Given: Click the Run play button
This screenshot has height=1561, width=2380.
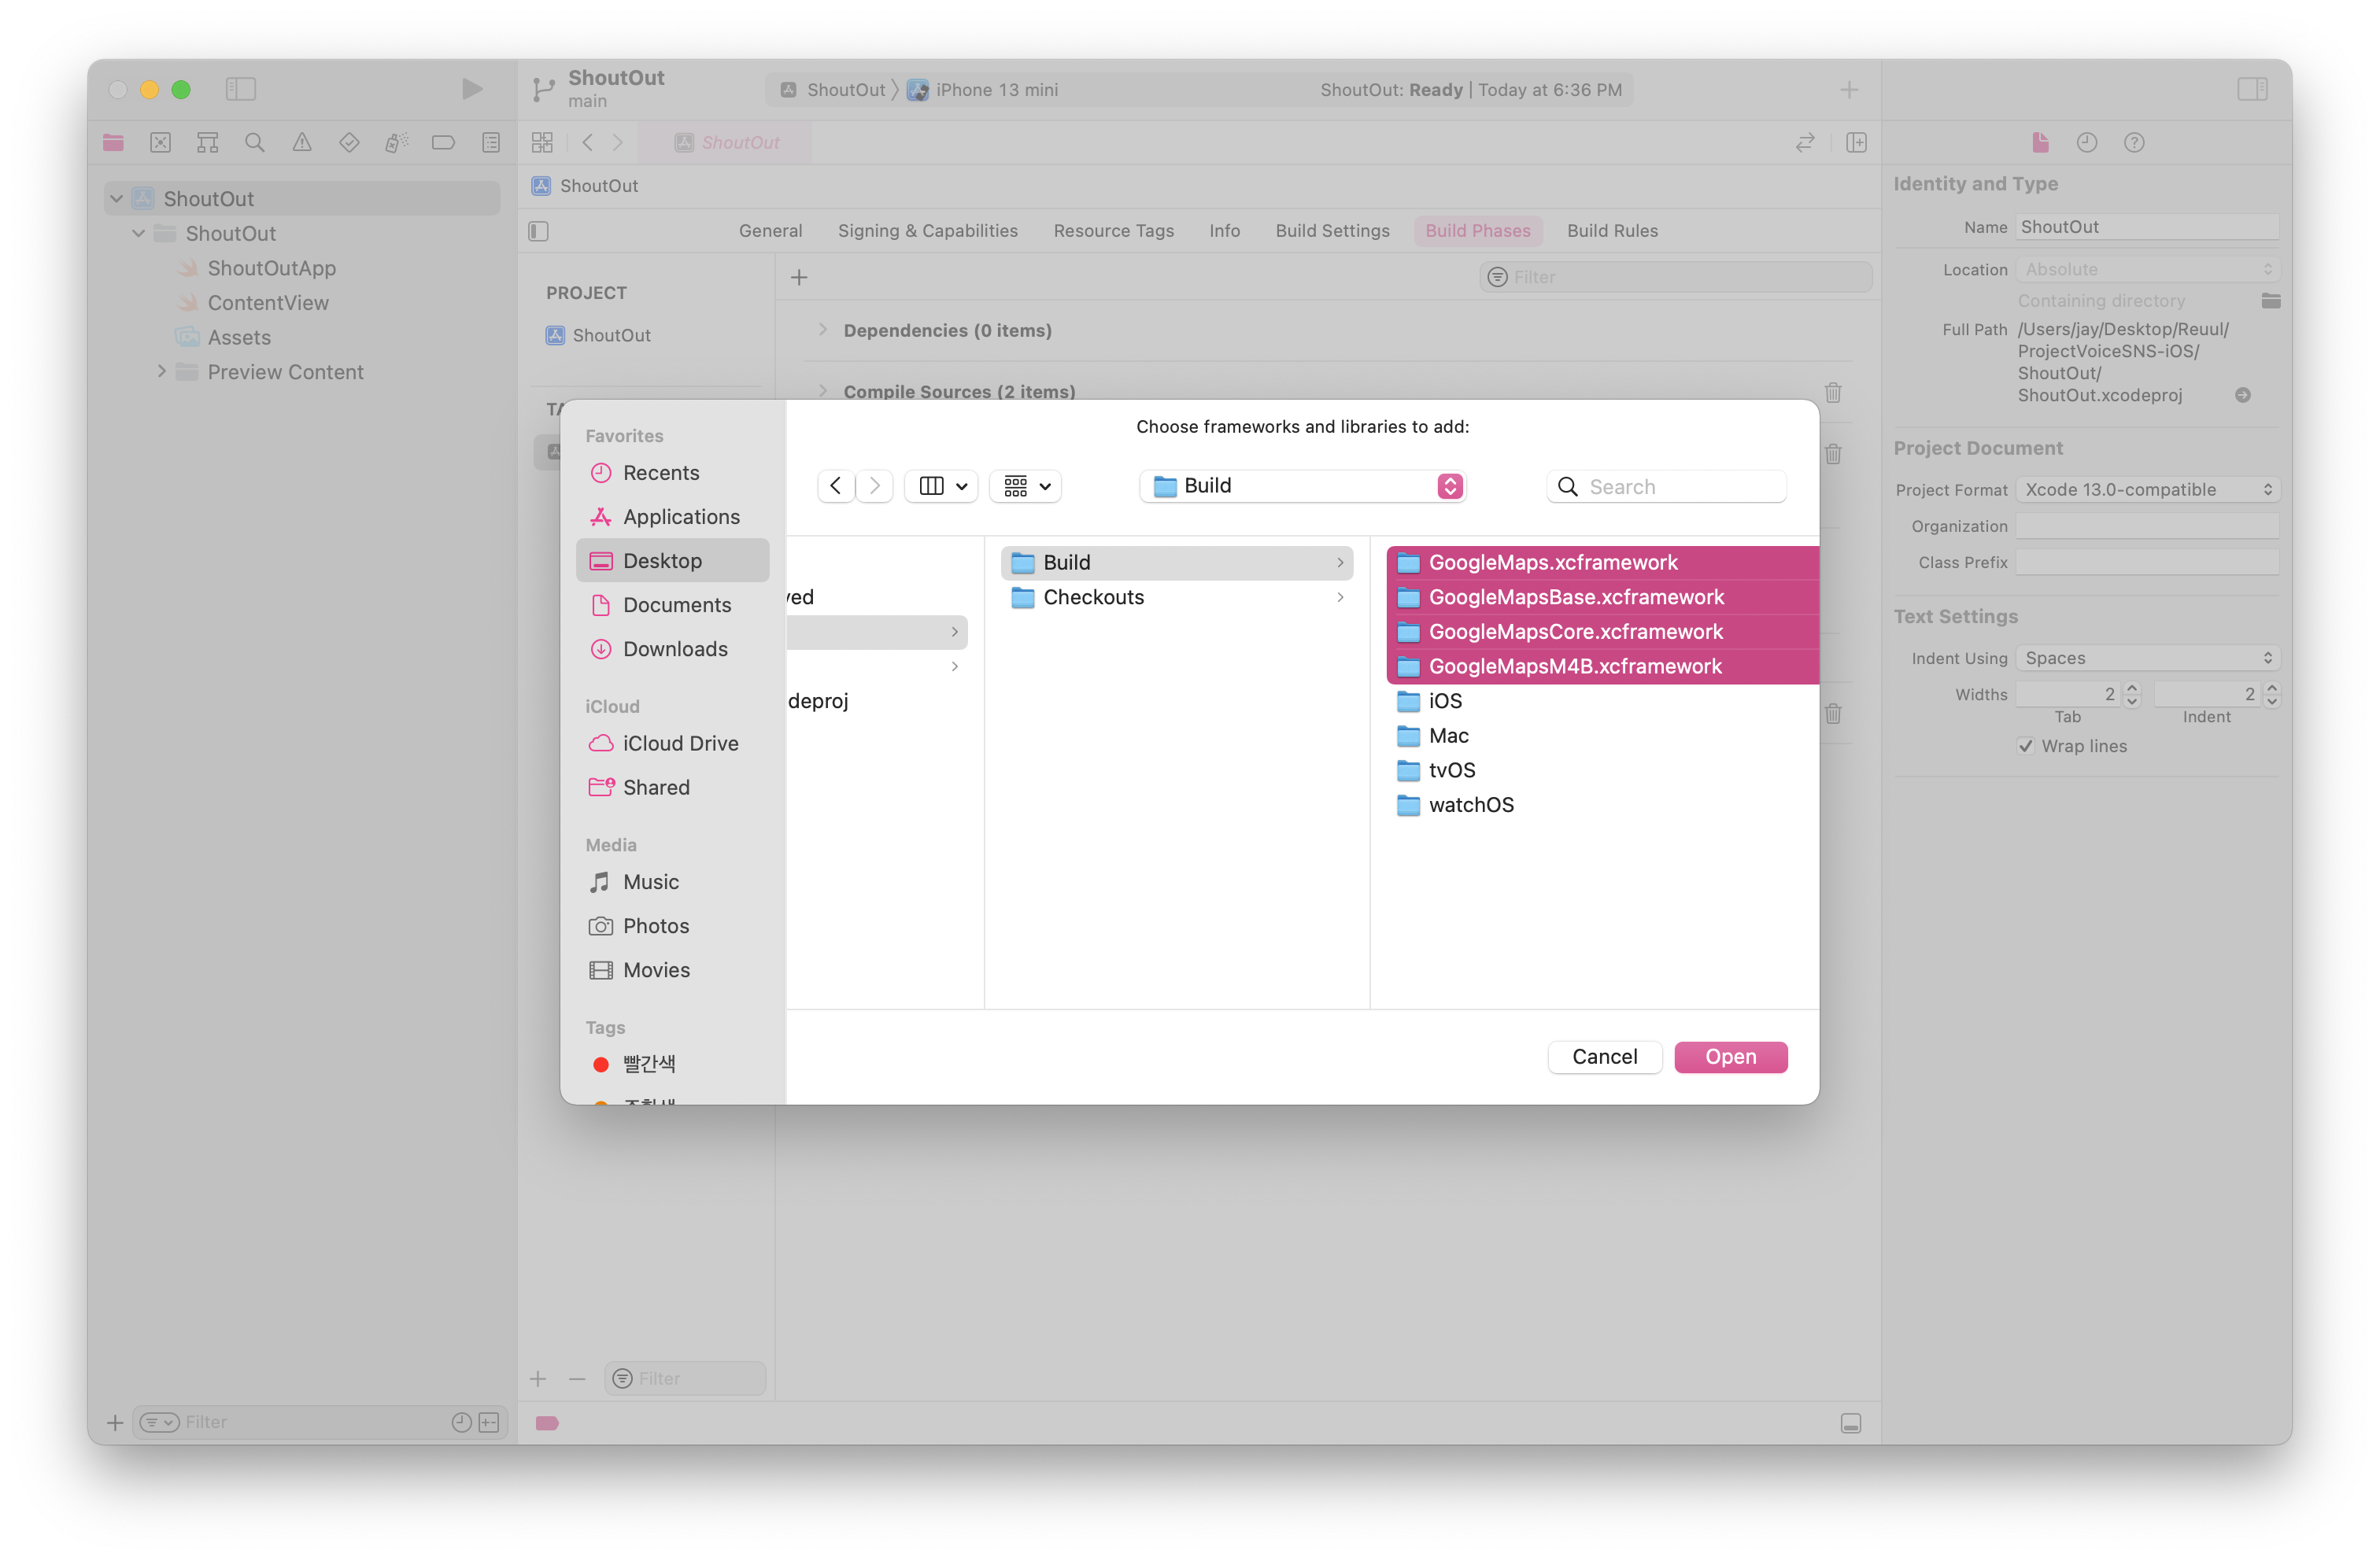Looking at the screenshot, I should (472, 89).
